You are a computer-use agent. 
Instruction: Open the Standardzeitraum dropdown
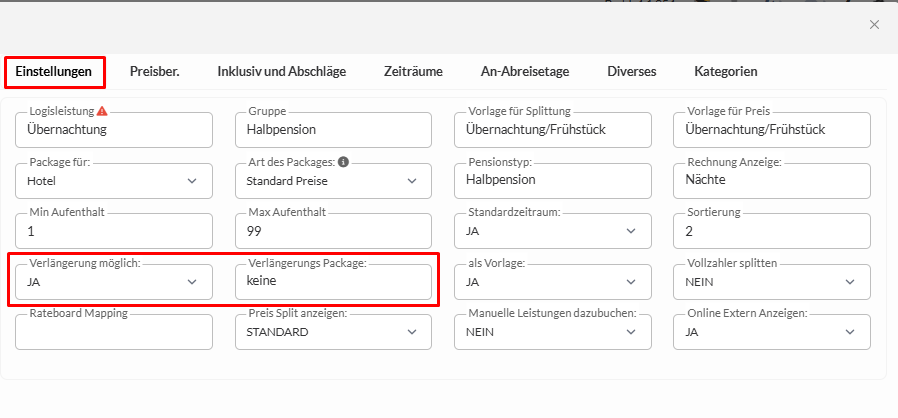pyautogui.click(x=552, y=232)
